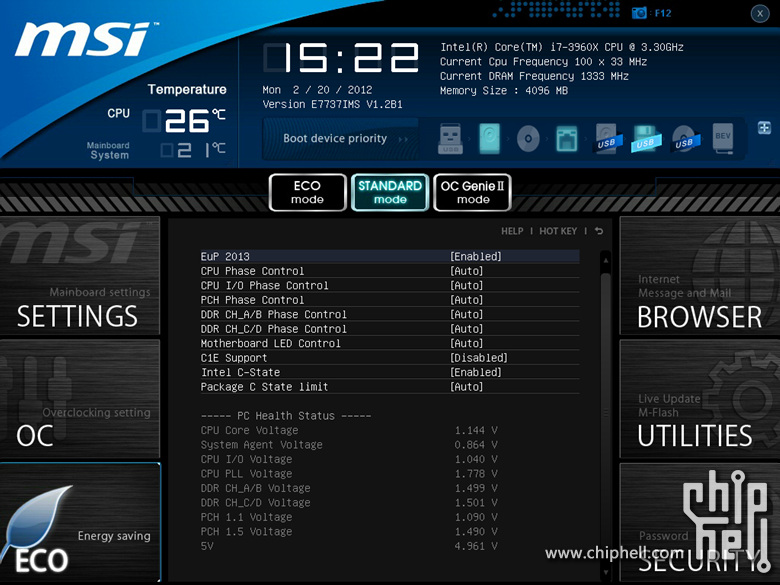This screenshot has width=780, height=585.
Task: Click the Intel Core i7-3960X CPU line
Action: 562,47
